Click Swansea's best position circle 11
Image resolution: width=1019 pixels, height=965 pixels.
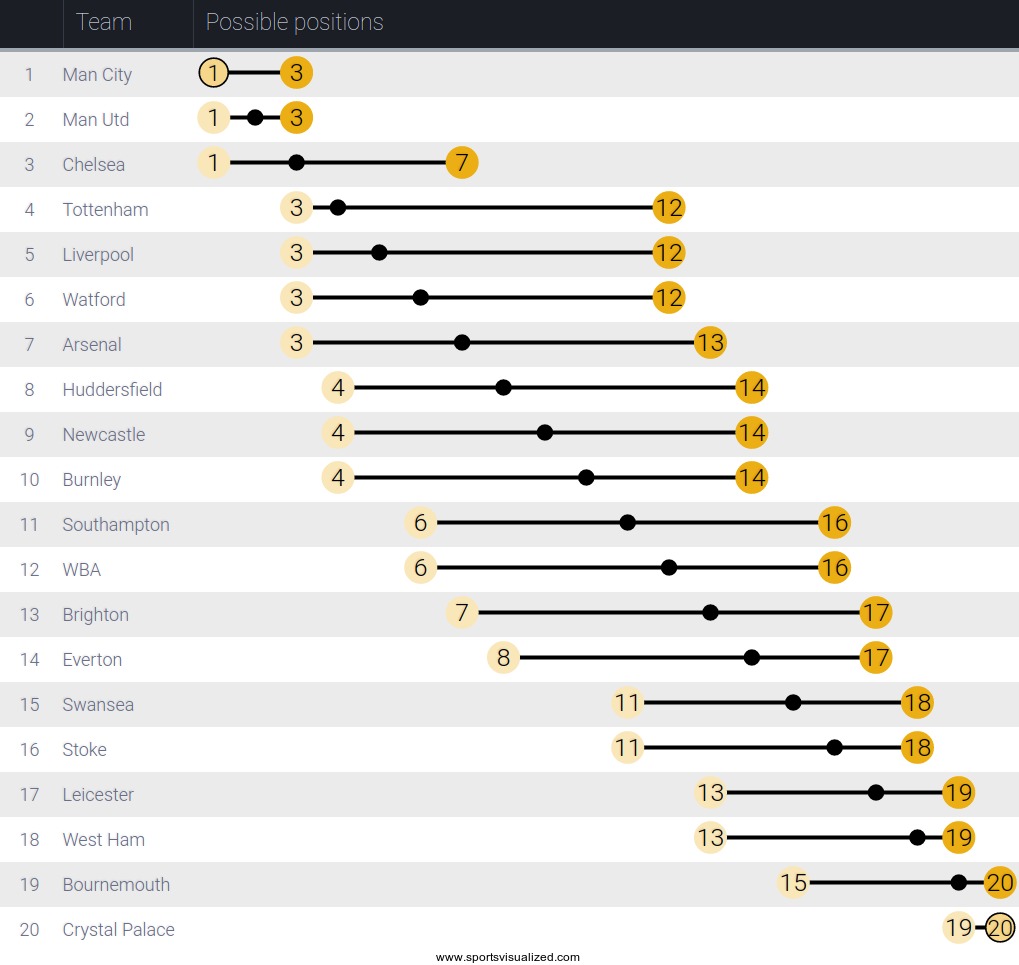(627, 703)
